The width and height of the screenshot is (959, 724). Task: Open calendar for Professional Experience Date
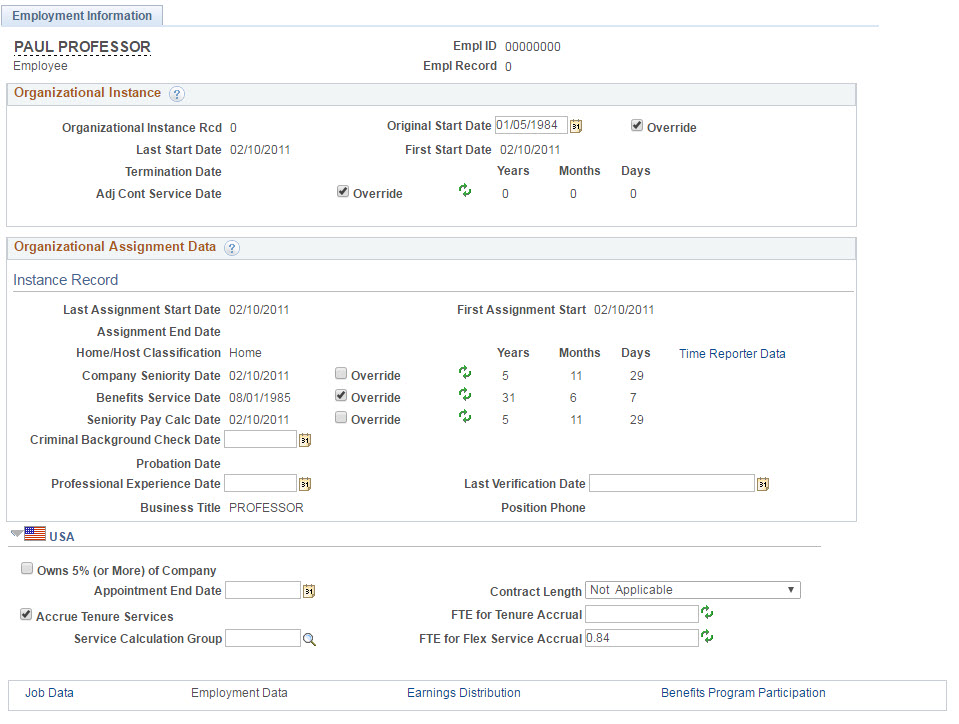[x=305, y=484]
